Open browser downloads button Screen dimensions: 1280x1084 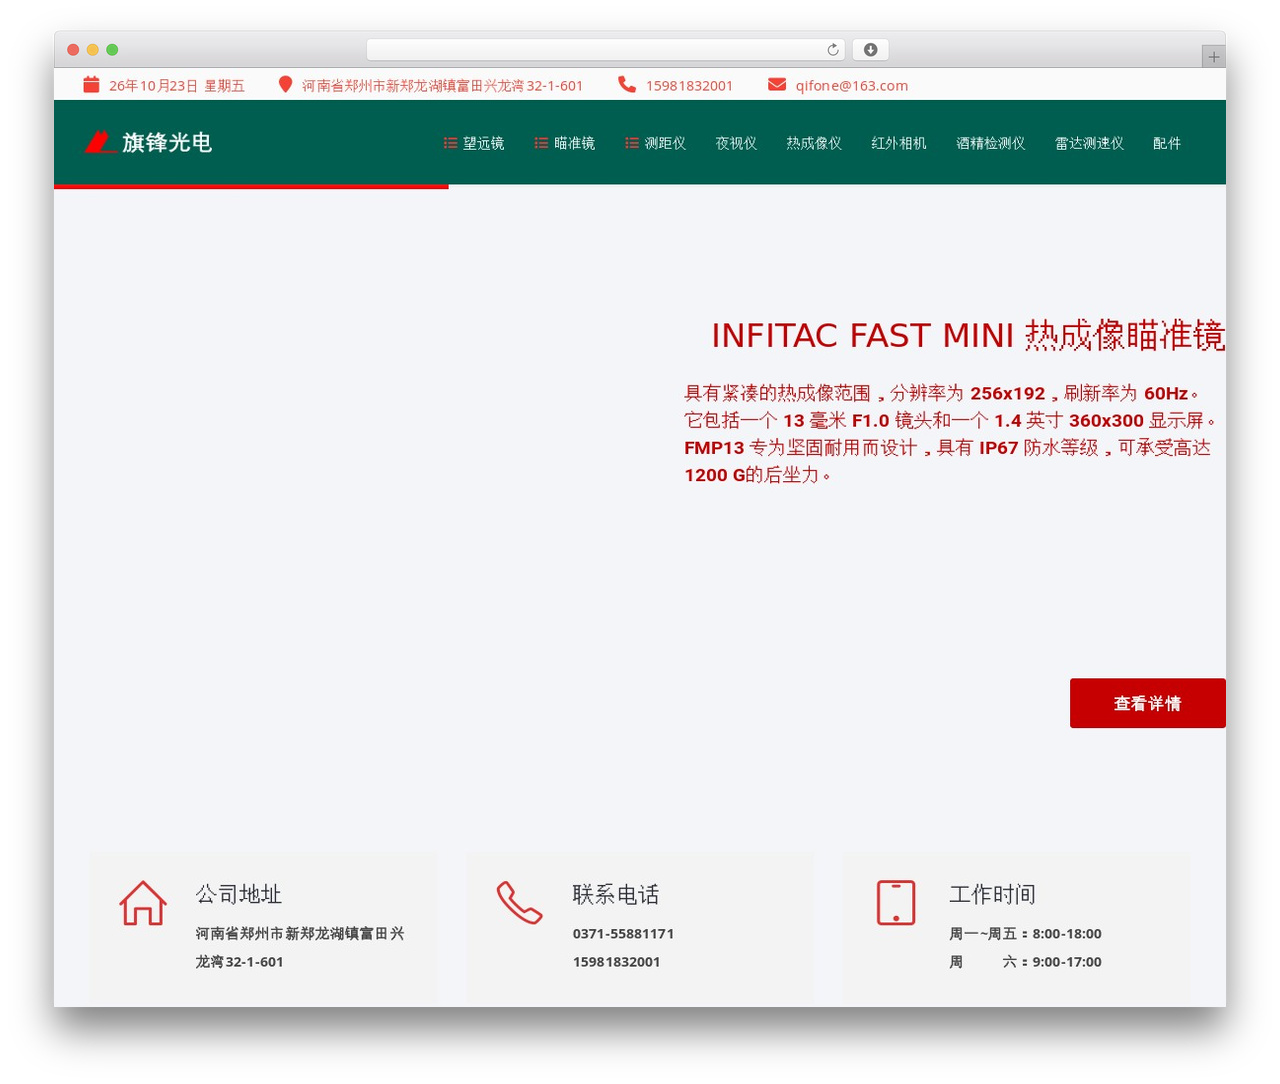tap(870, 50)
